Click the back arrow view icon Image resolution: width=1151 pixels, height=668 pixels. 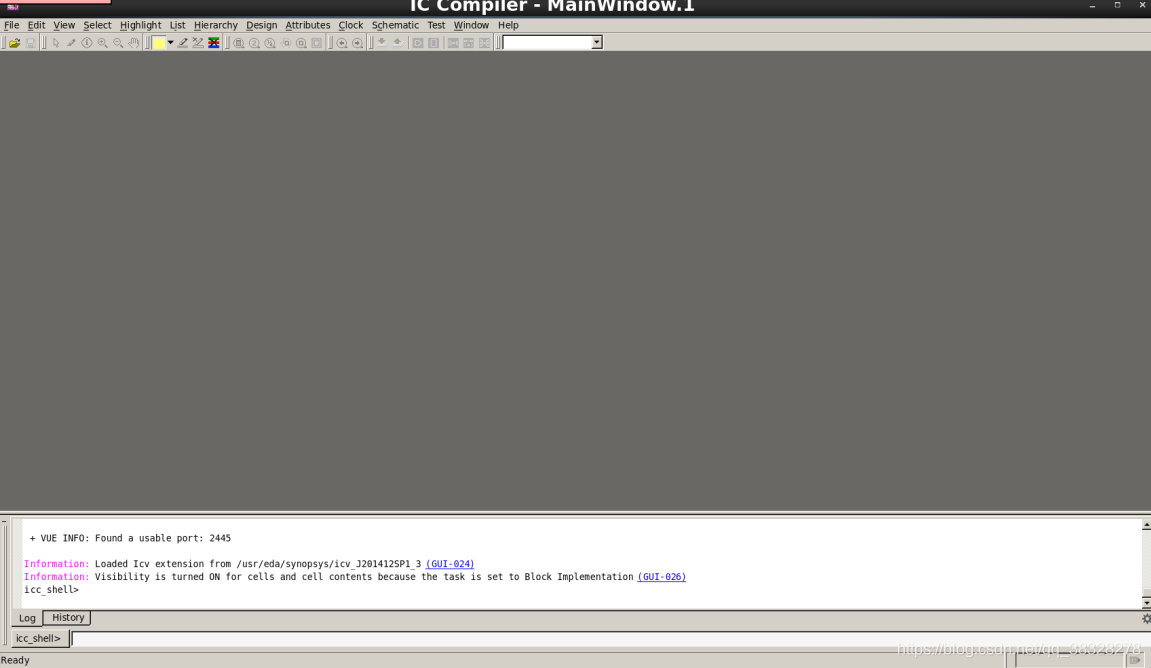pyautogui.click(x=342, y=43)
